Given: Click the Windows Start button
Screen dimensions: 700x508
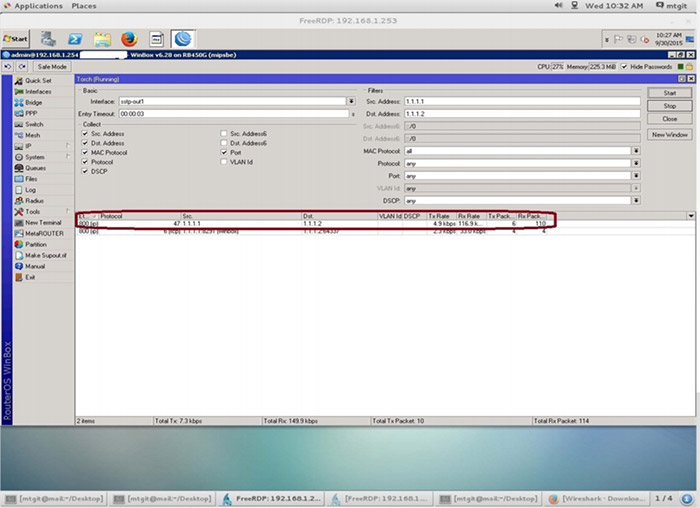Looking at the screenshot, I should click(15, 39).
